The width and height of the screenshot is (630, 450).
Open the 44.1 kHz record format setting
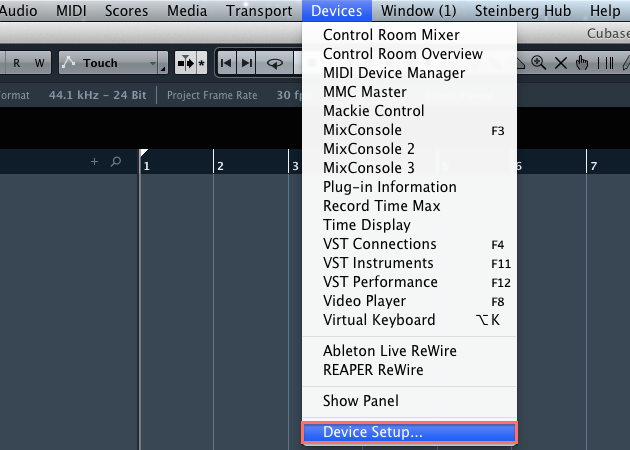coord(97,95)
